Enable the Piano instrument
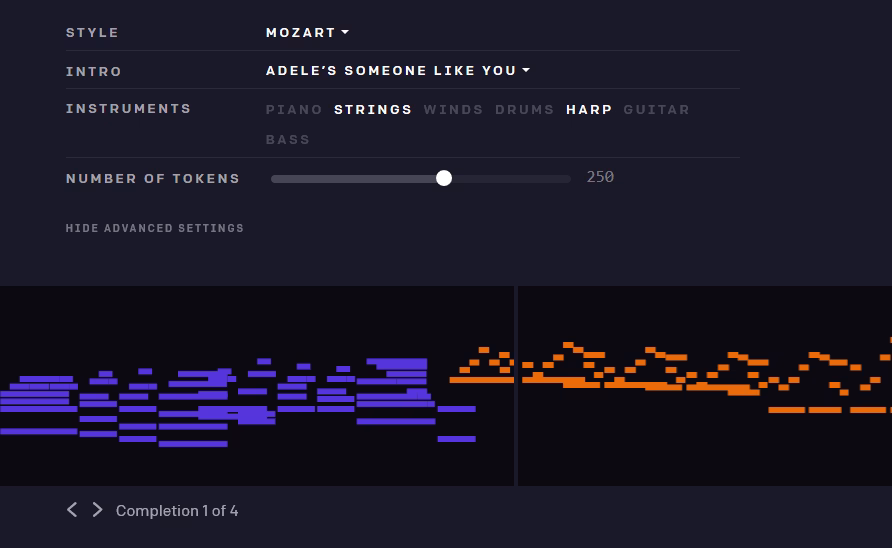 point(294,110)
